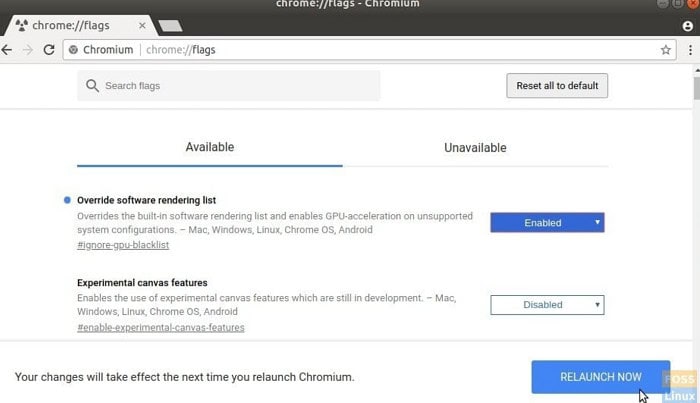Switch to the Unavailable tab
Viewport: 700px width, 403px height.
point(475,148)
